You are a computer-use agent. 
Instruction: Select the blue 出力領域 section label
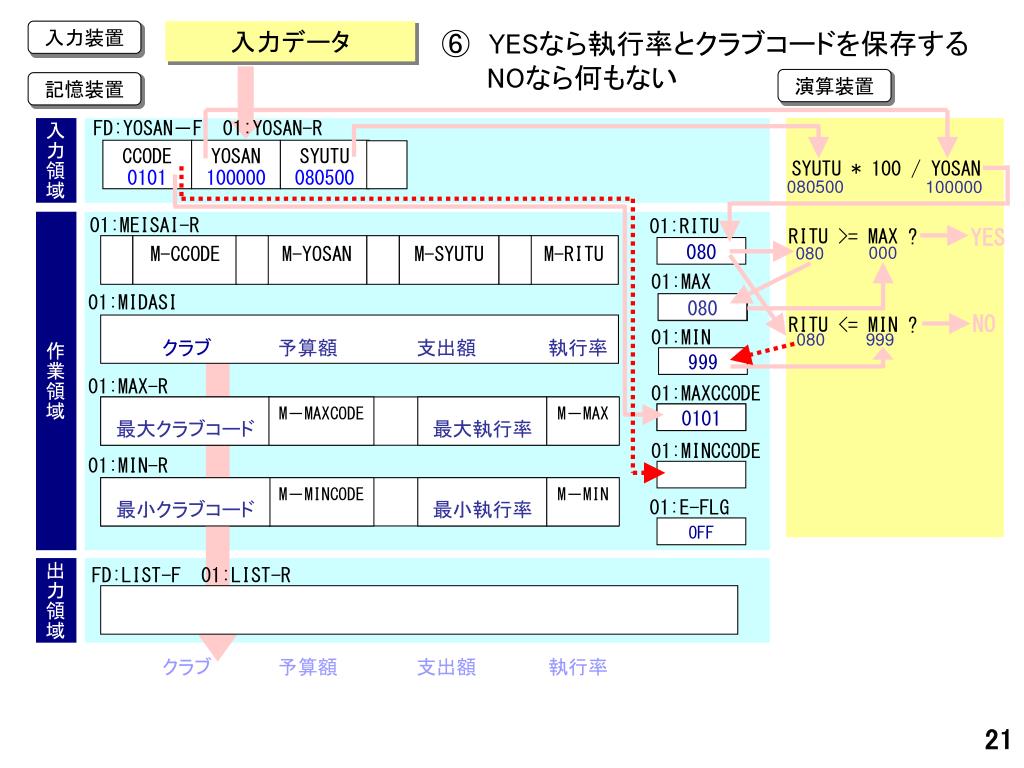[x=56, y=600]
